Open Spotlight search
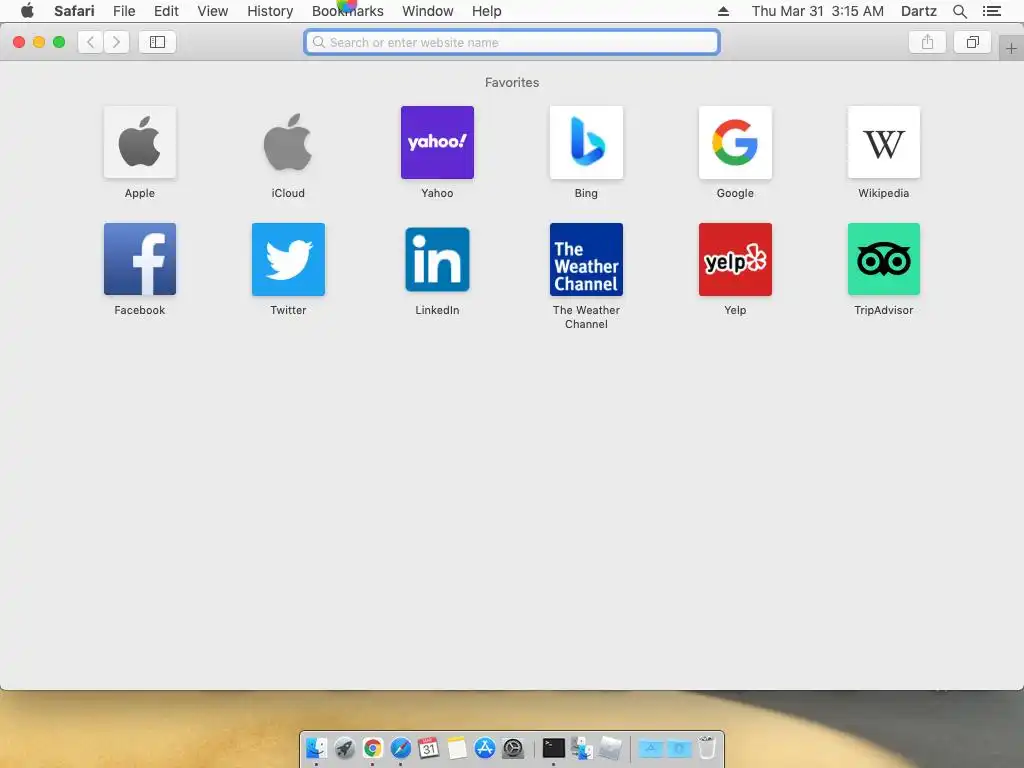Viewport: 1024px width, 768px height. [959, 11]
